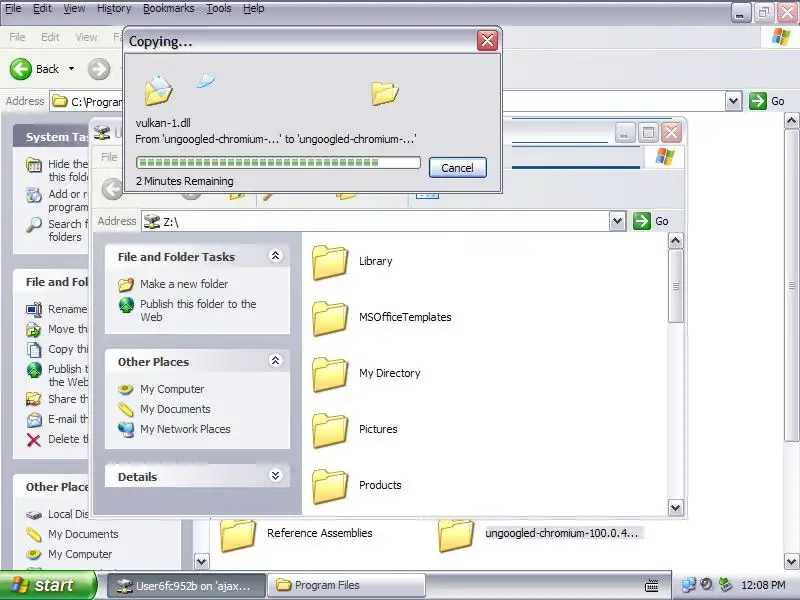Open the MSOfficeTemplates folder icon
Image resolution: width=800 pixels, height=600 pixels.
[x=330, y=318]
